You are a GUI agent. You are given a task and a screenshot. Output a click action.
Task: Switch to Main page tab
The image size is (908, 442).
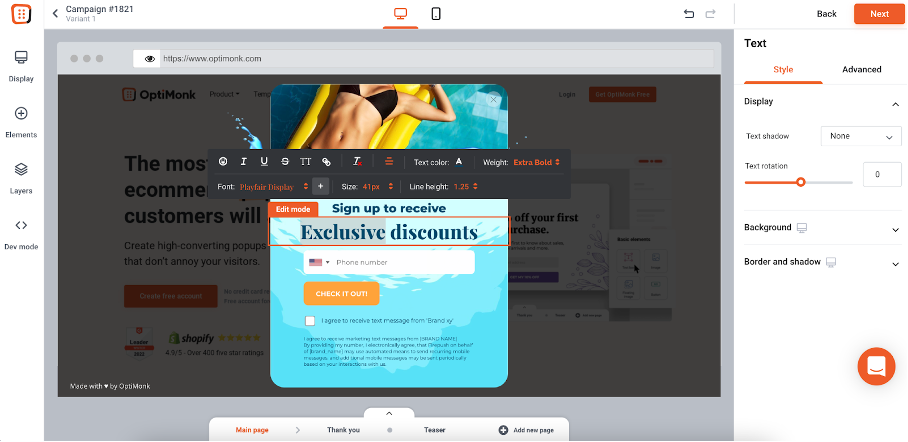pyautogui.click(x=252, y=430)
